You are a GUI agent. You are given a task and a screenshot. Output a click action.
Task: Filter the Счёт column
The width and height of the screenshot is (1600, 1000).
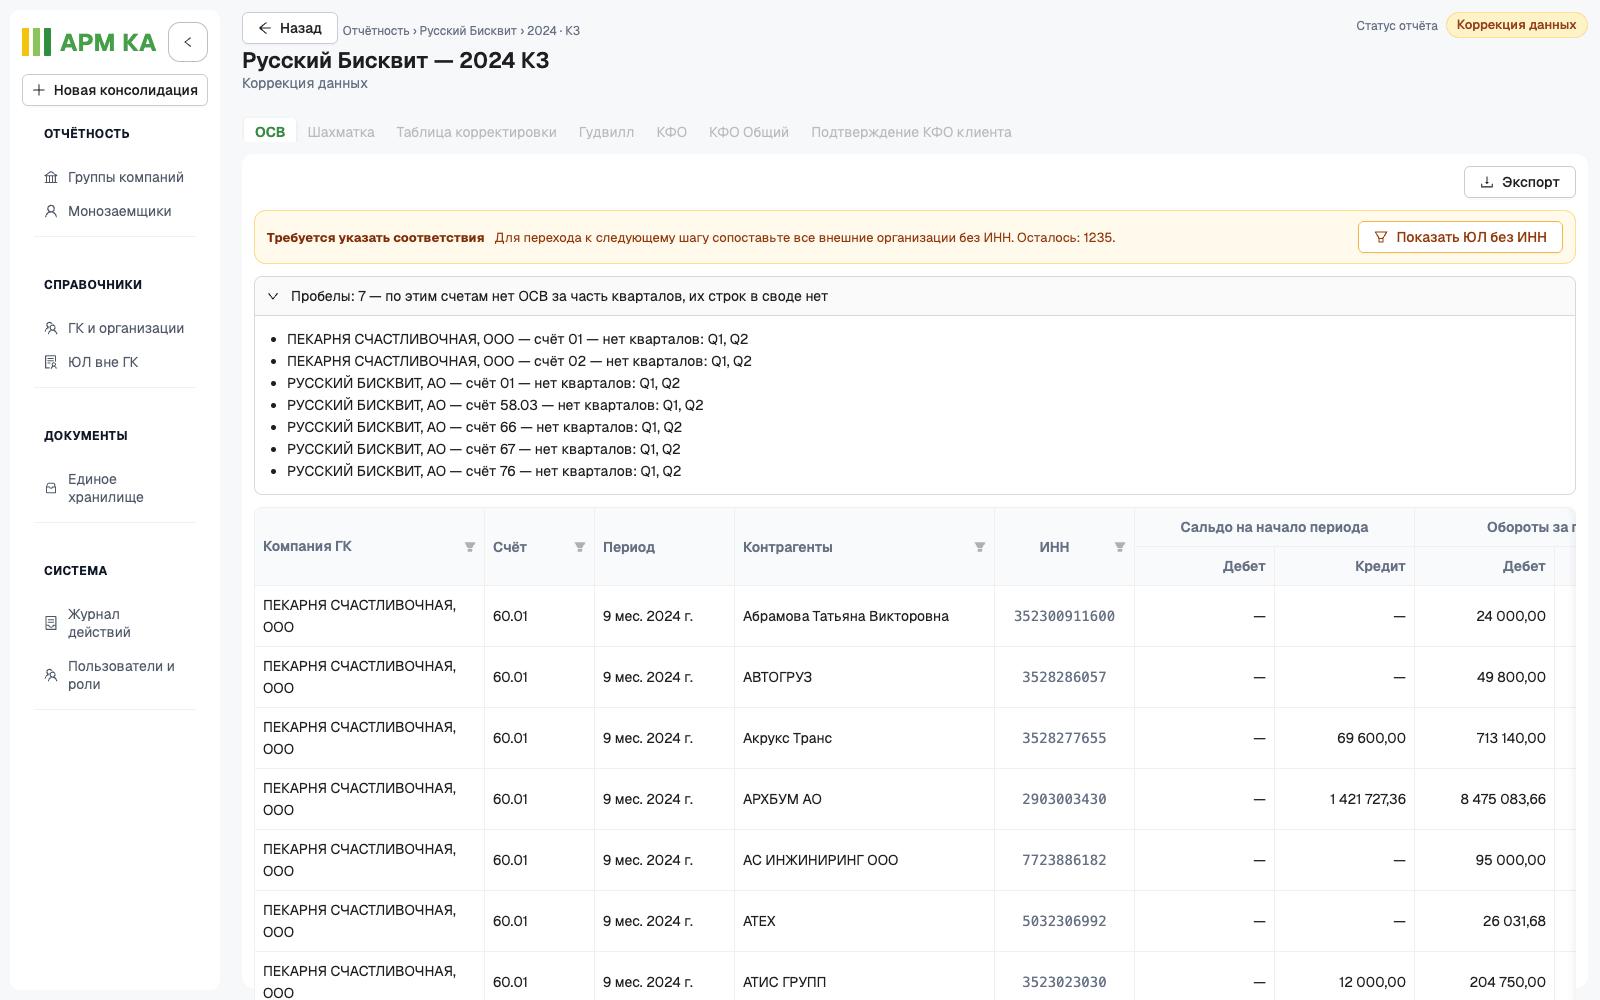point(580,547)
